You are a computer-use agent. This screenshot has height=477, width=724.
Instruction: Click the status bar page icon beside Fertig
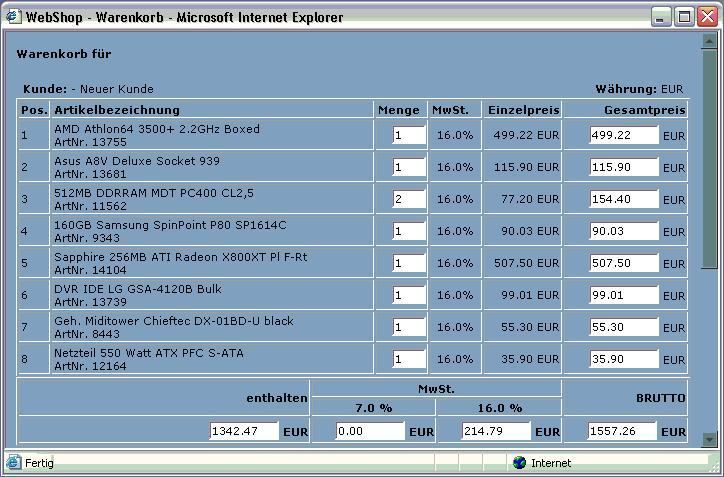point(13,462)
